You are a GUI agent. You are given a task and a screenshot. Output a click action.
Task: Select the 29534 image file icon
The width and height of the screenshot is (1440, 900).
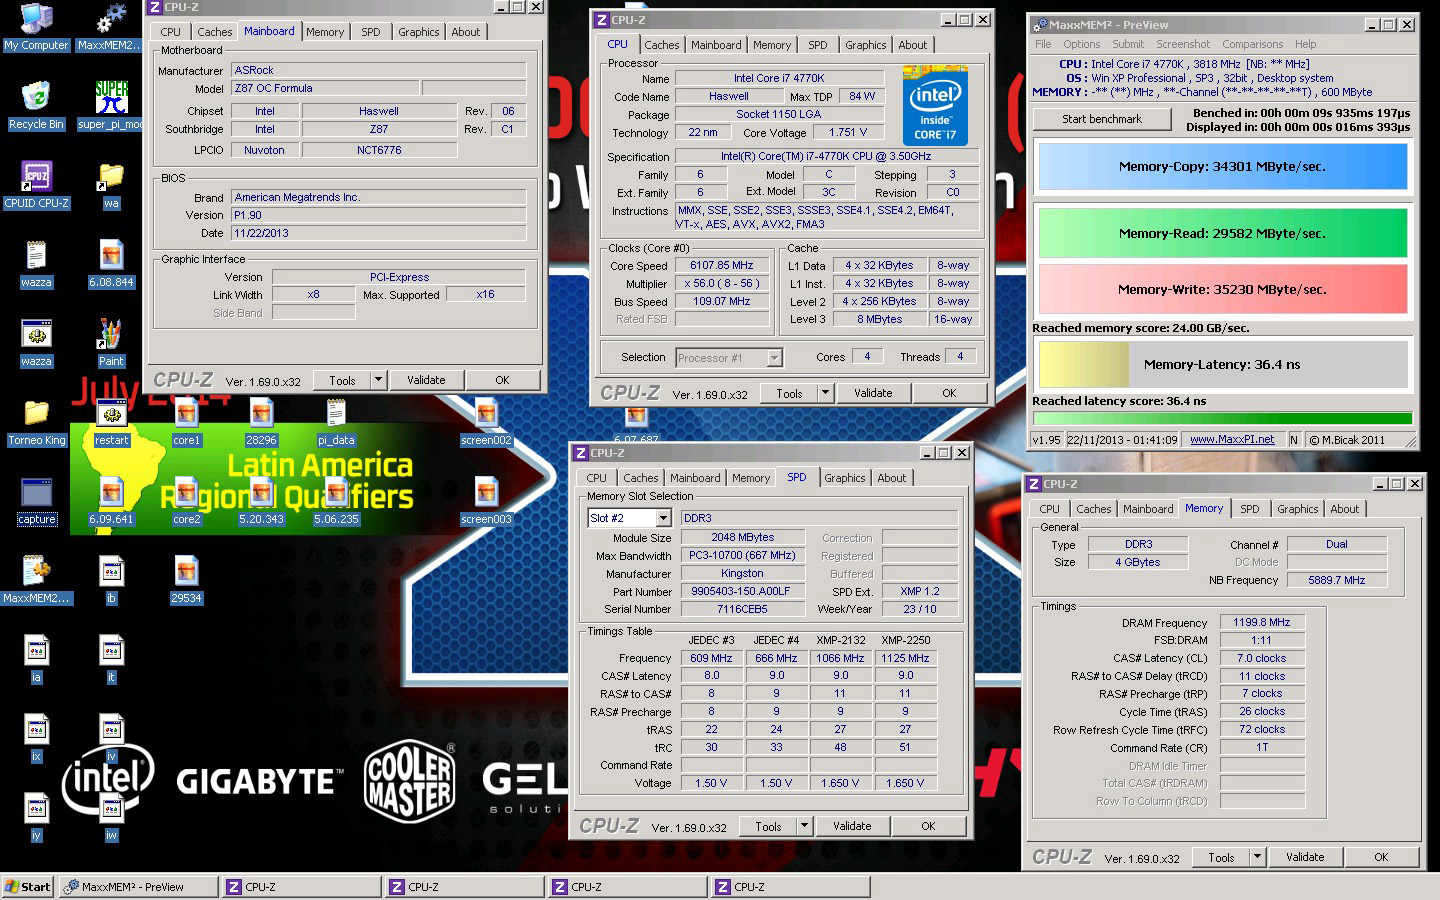(x=186, y=579)
